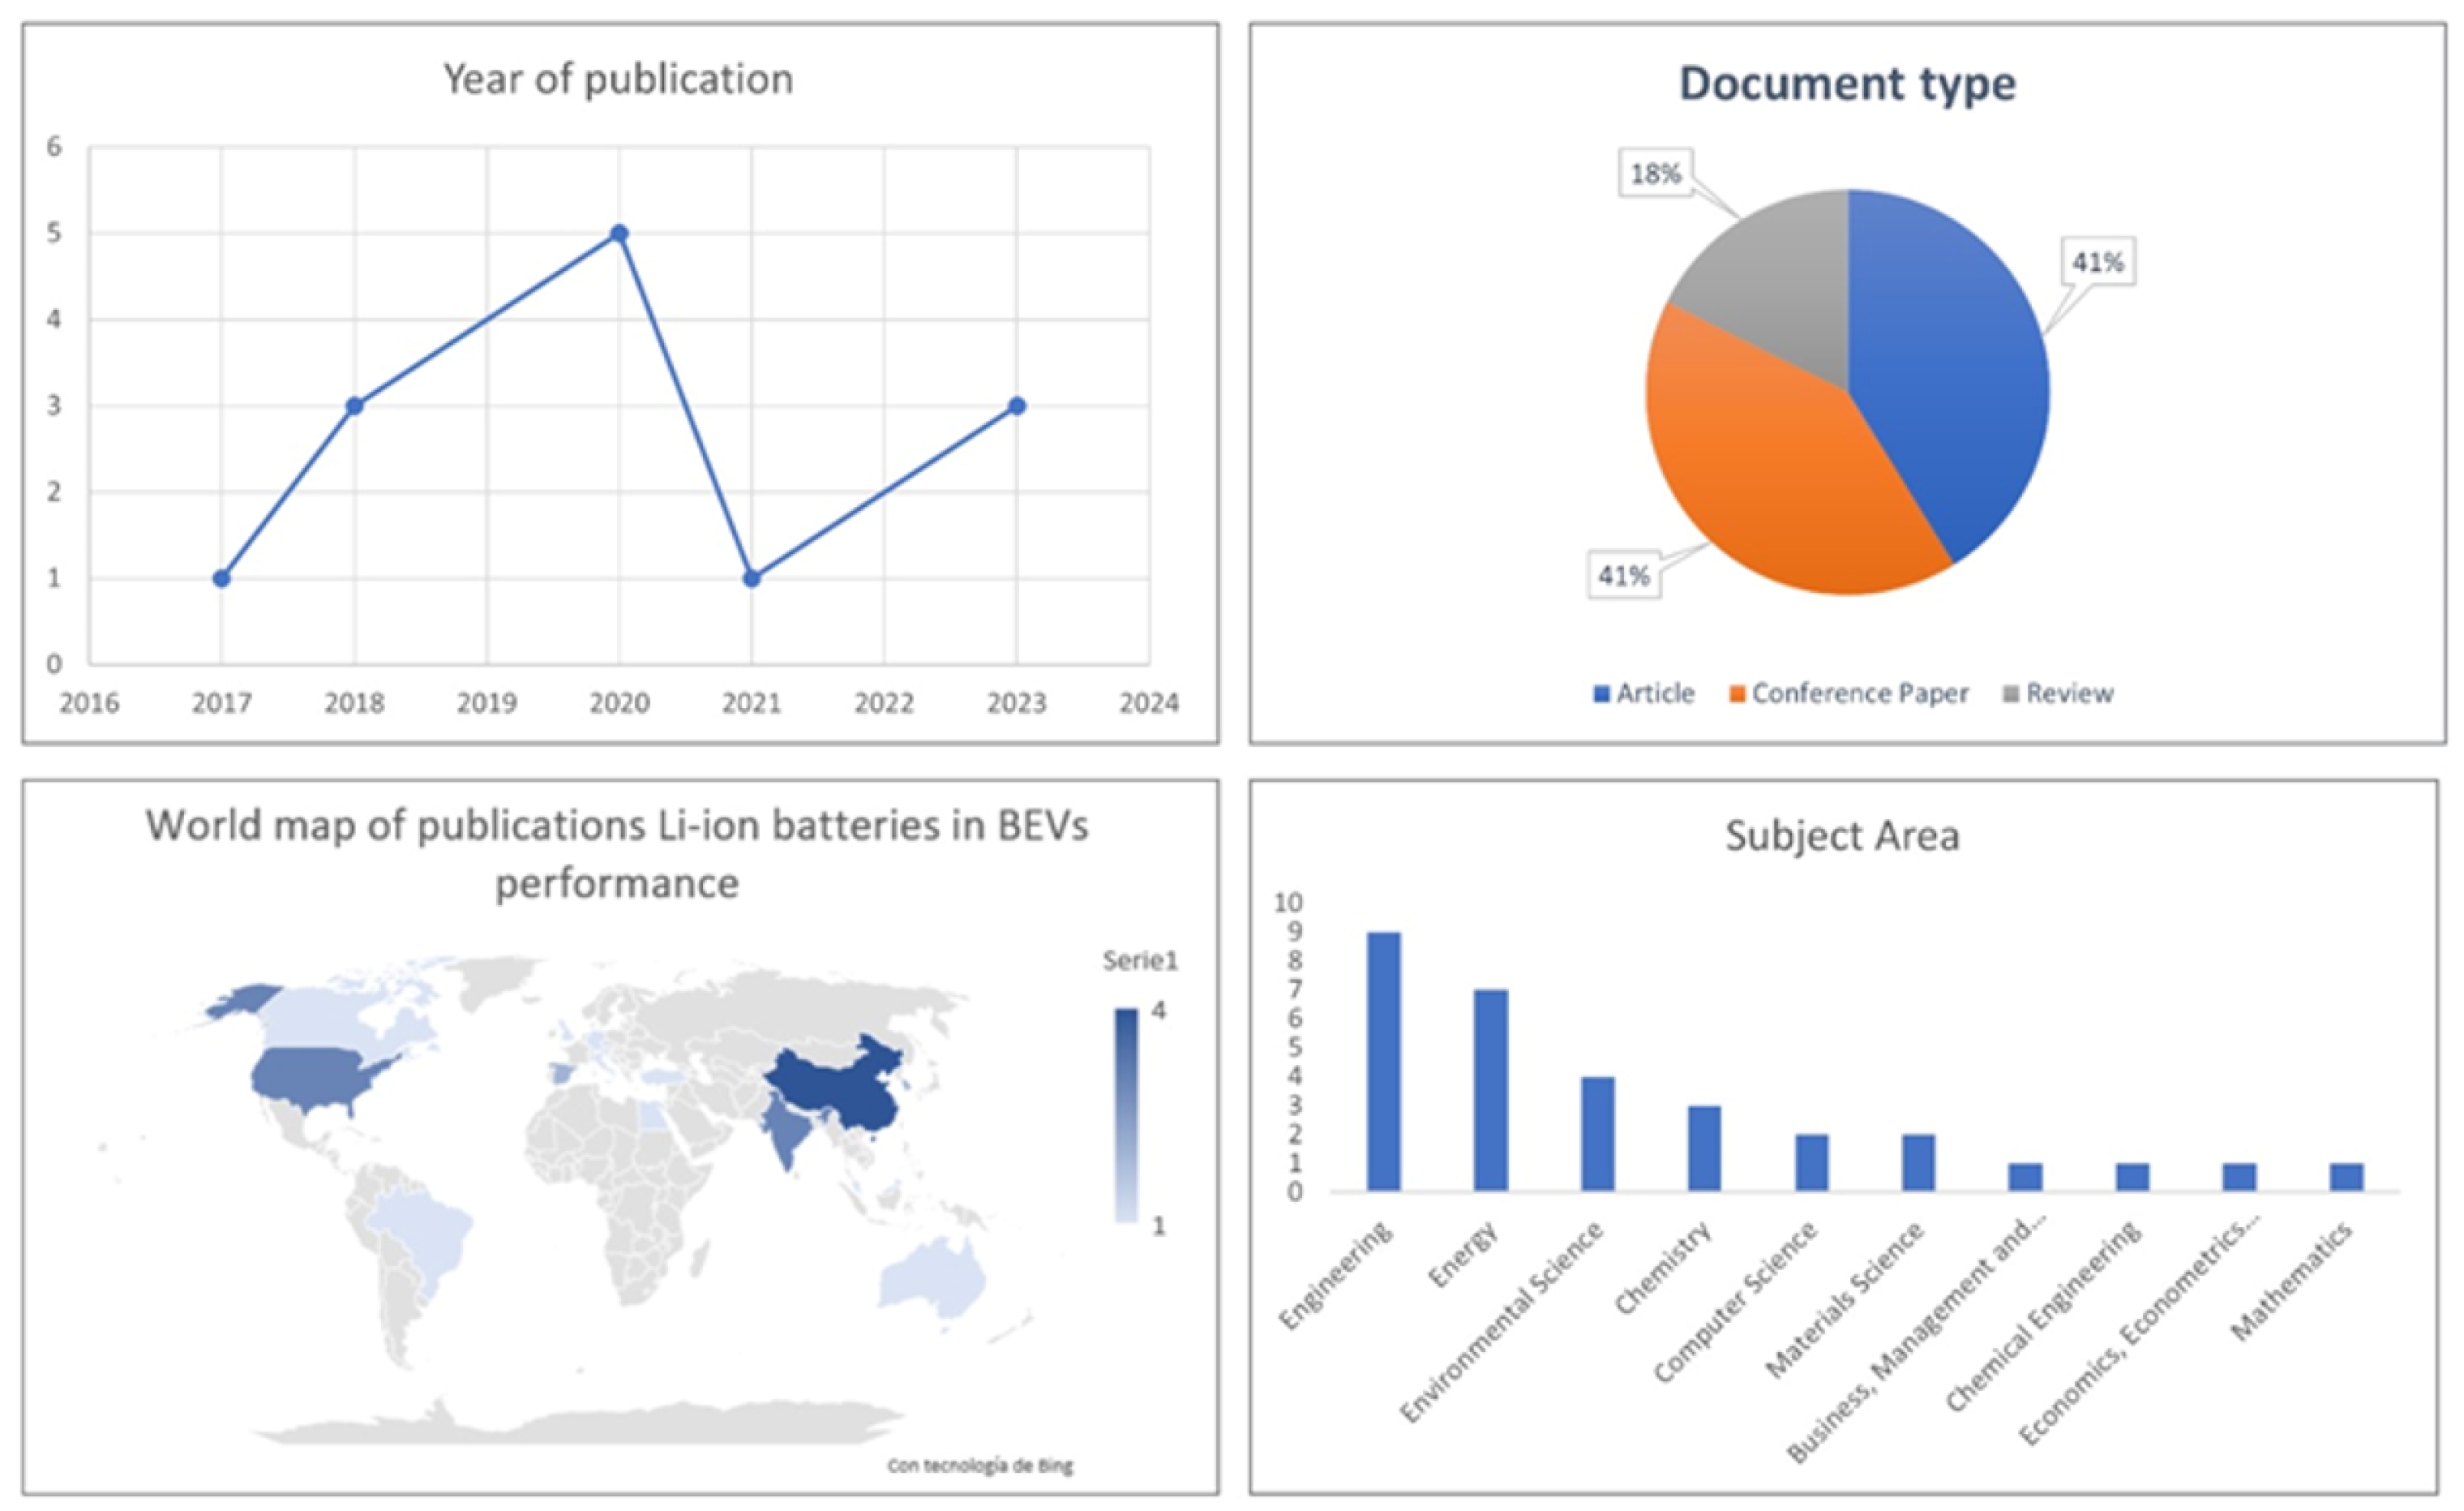Image resolution: width=2464 pixels, height=1511 pixels.
Task: Click the Review legend color swatch
Action: [x=2011, y=694]
